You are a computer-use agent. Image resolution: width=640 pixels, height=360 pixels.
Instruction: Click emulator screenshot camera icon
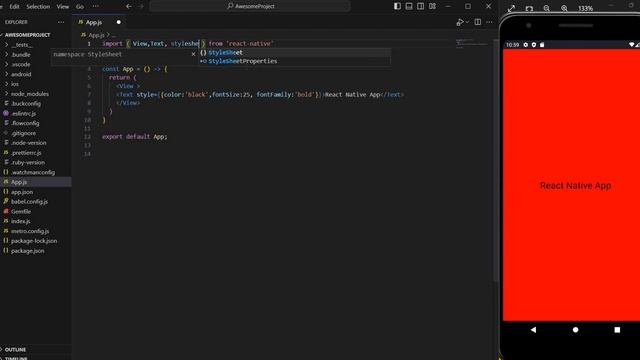click(529, 8)
